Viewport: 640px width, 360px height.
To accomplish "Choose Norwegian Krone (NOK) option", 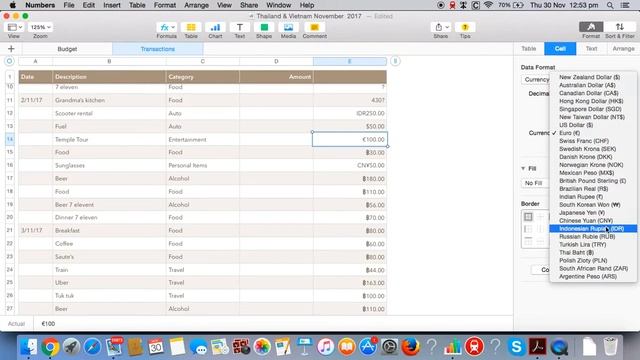I will click(x=593, y=165).
